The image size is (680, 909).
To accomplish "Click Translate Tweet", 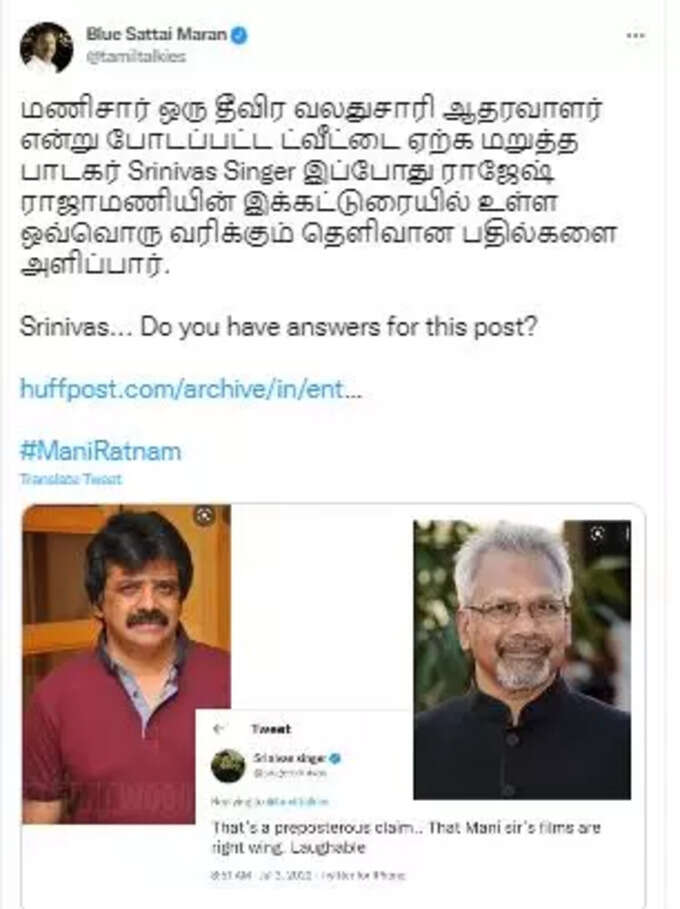I will point(71,479).
